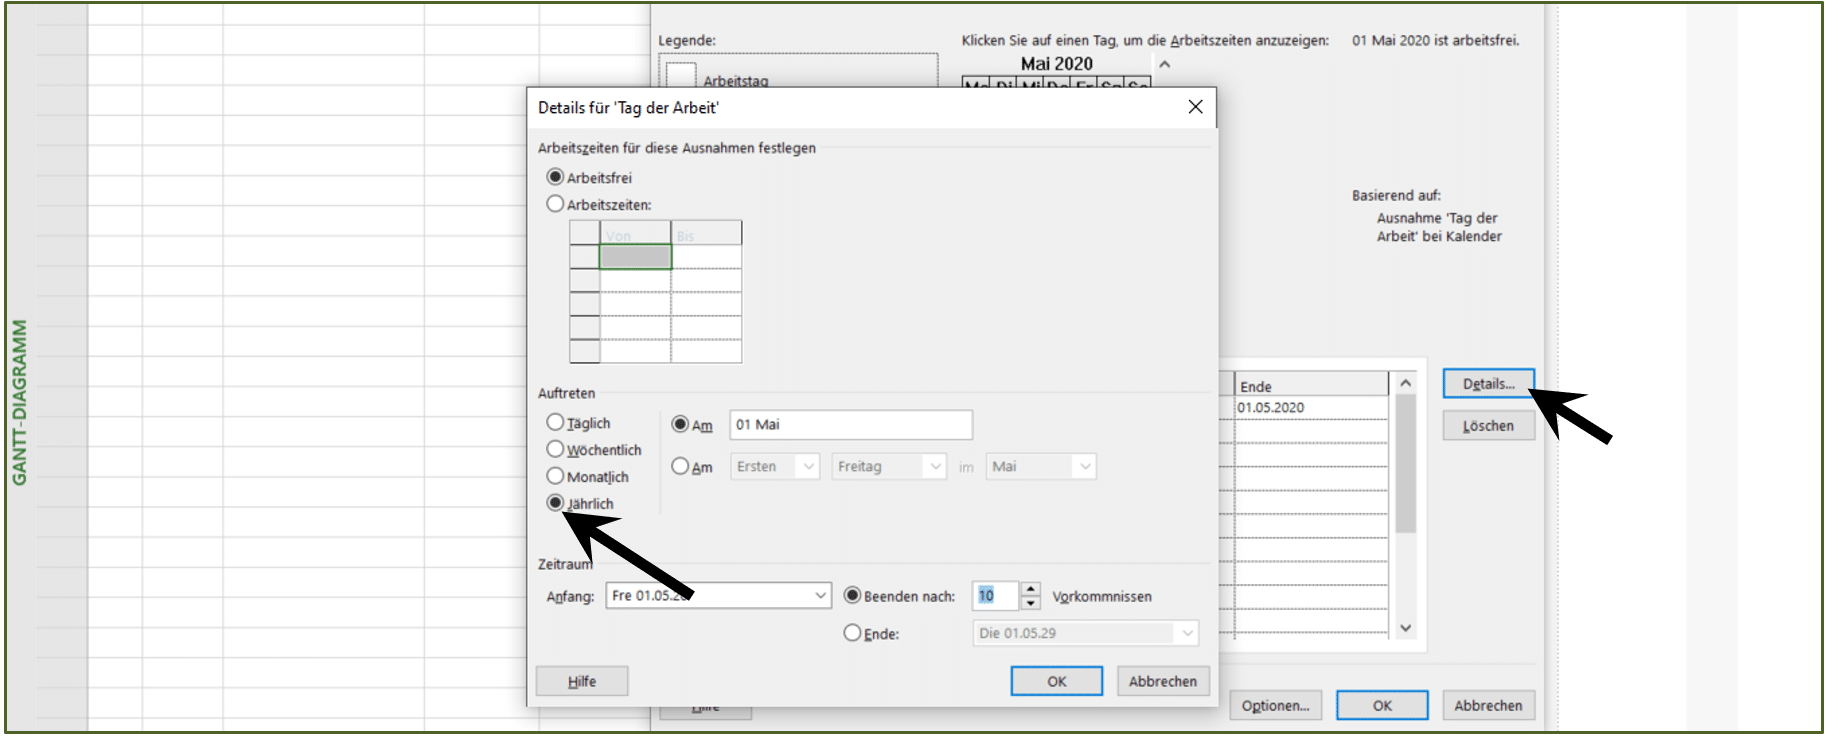This screenshot has width=1828, height=739.
Task: Increase the Vorkommnissen count with up arrow
Action: (1031, 589)
